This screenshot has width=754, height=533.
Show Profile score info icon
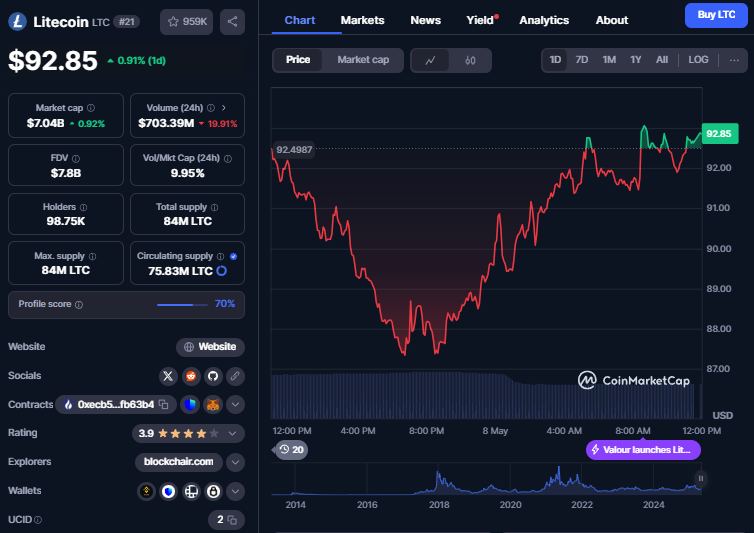[x=79, y=305]
